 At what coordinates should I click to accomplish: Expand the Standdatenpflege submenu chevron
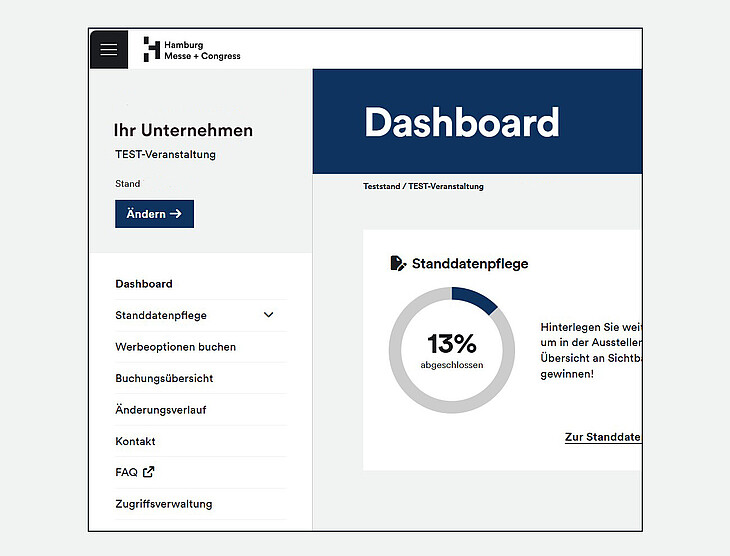268,315
